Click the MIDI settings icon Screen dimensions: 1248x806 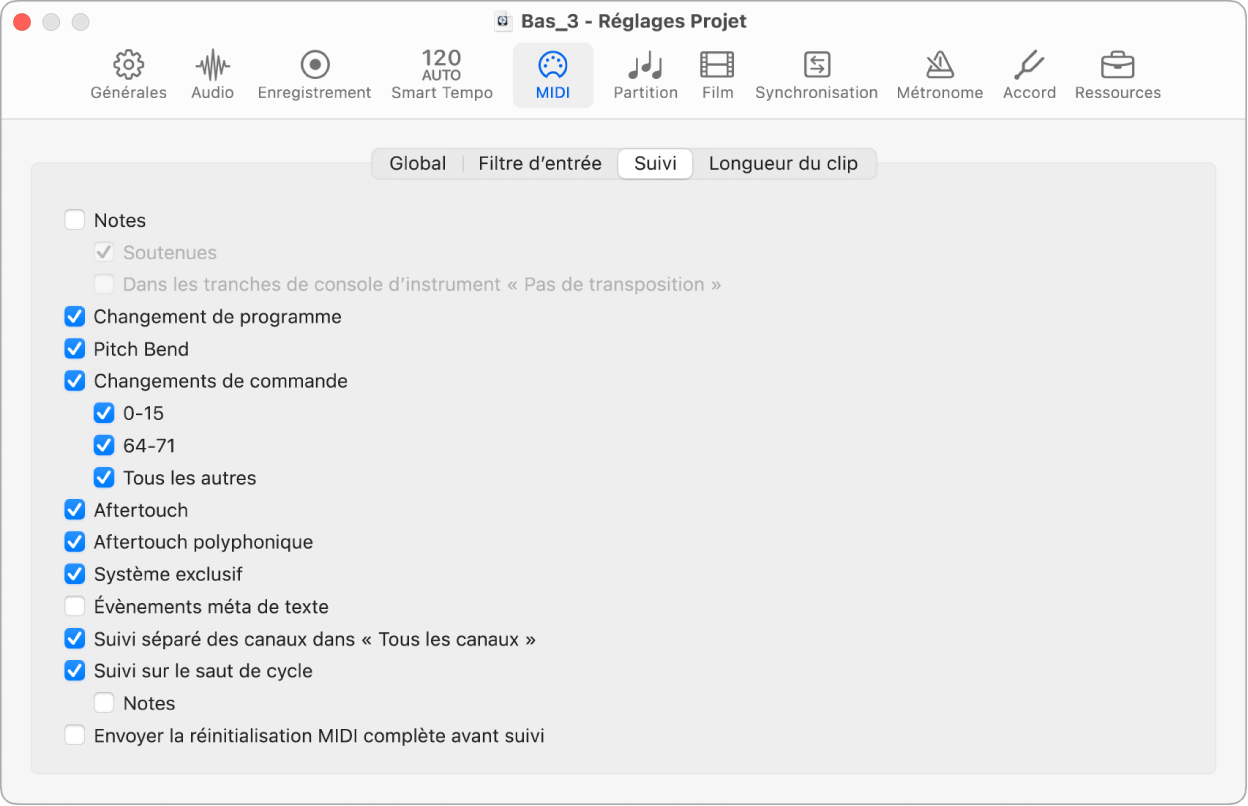(553, 73)
